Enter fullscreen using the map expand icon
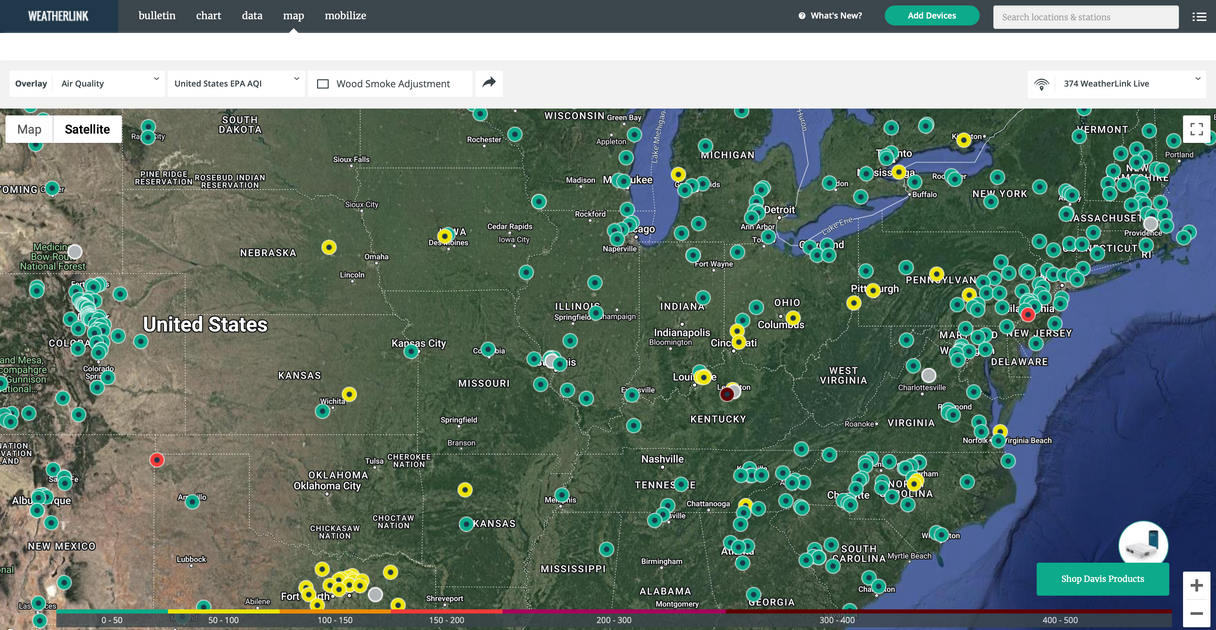This screenshot has width=1216, height=630. pos(1196,129)
